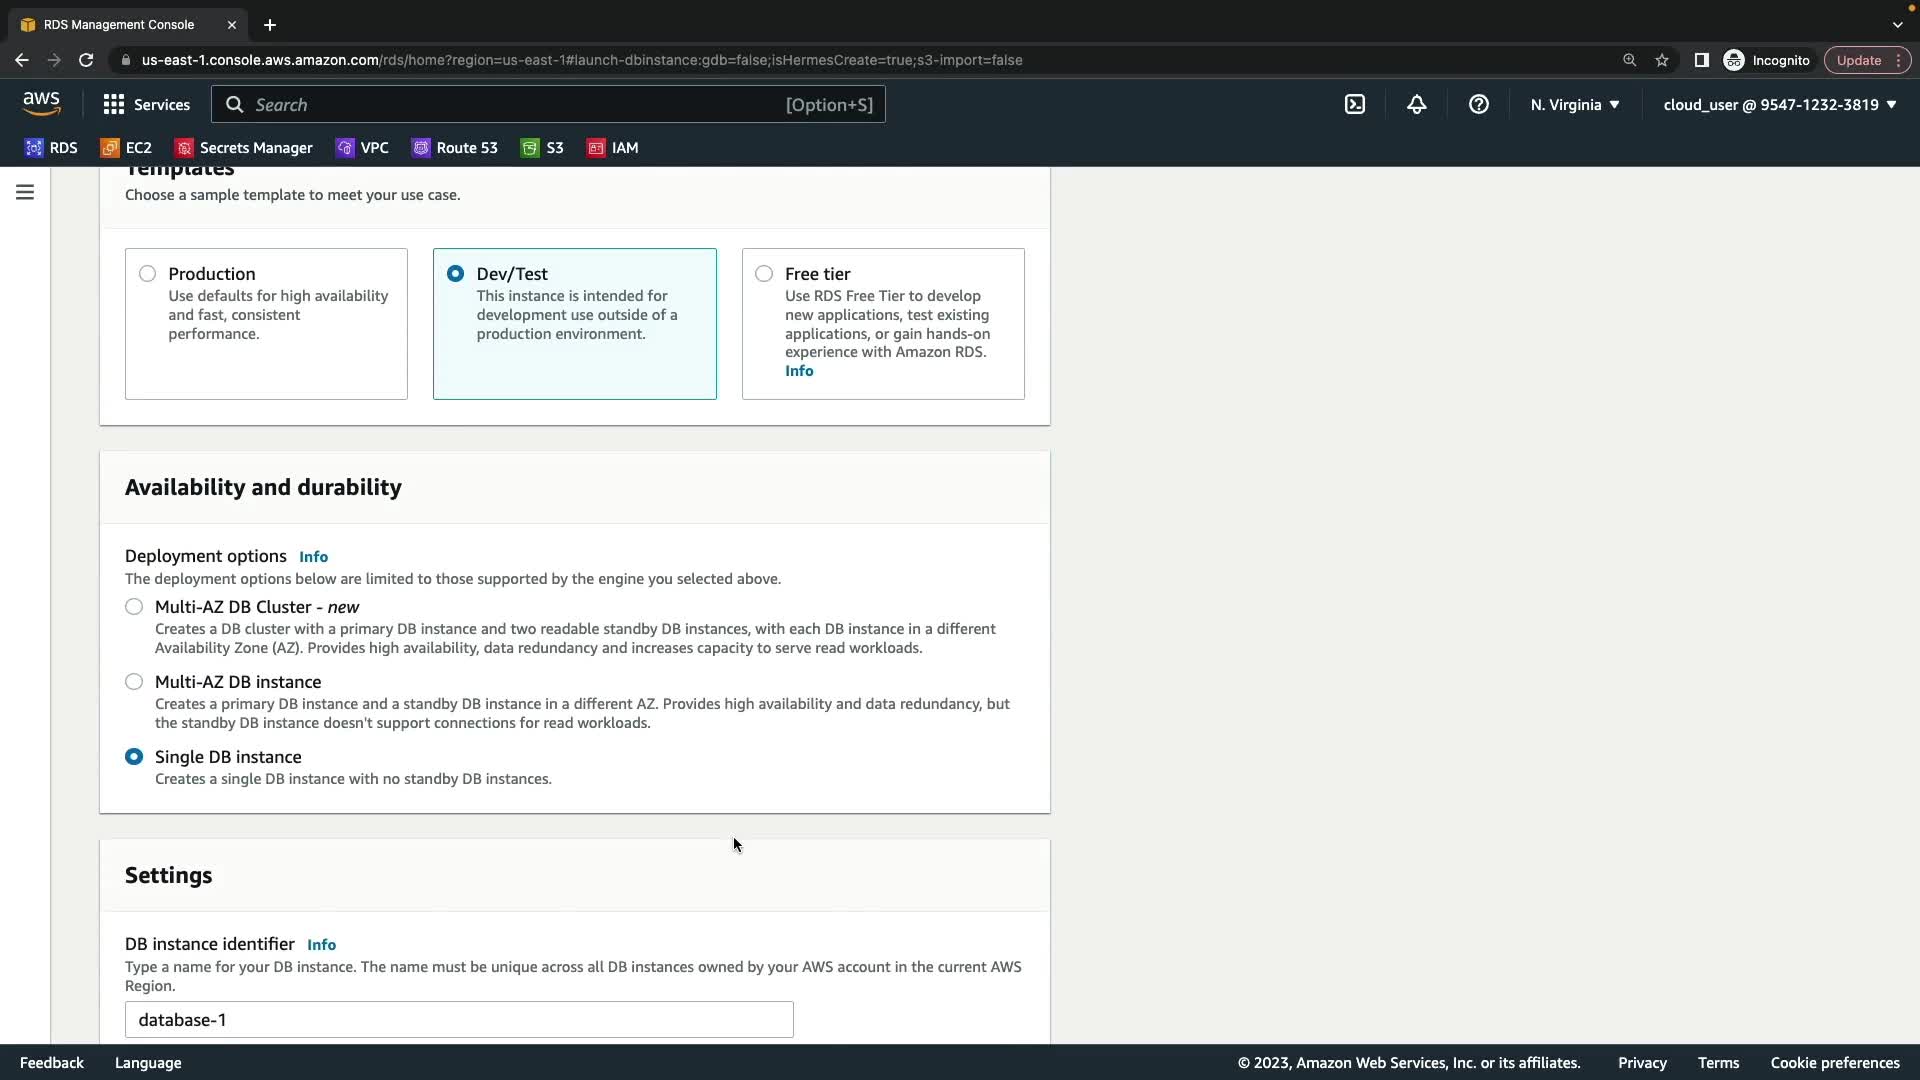
Task: Open the Services grid menu
Action: pyautogui.click(x=146, y=104)
